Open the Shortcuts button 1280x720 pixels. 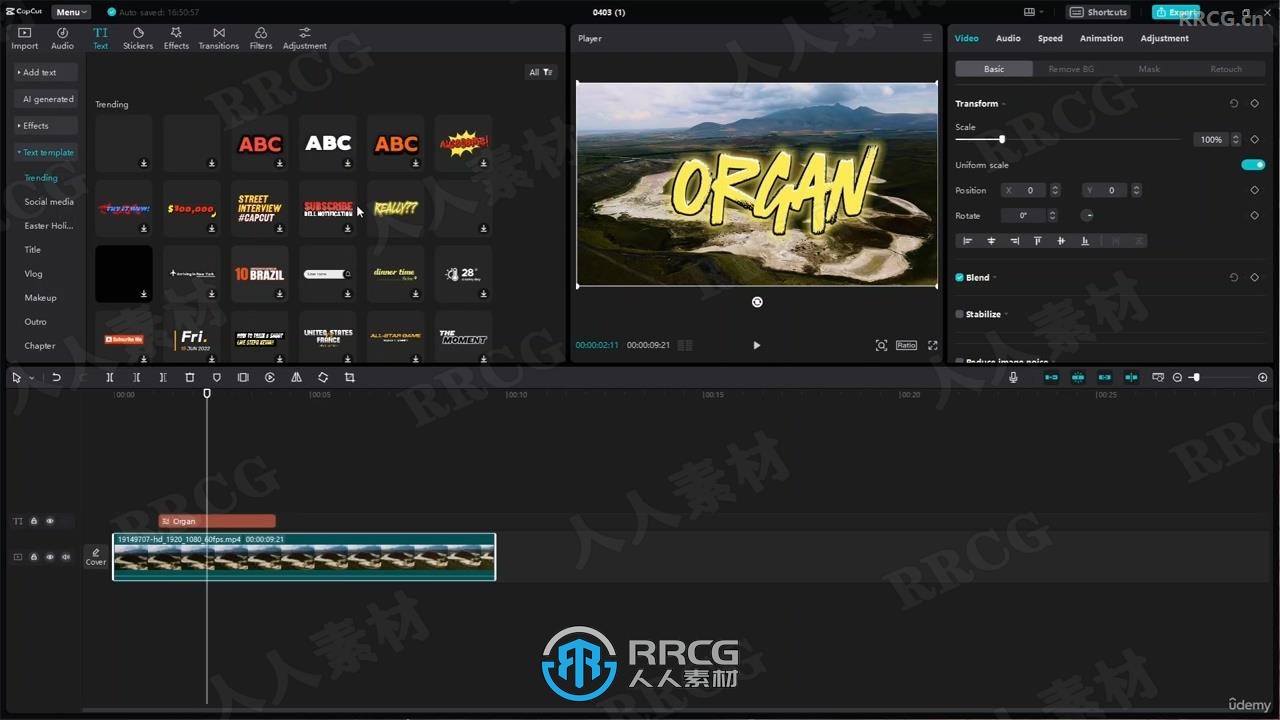click(1098, 12)
